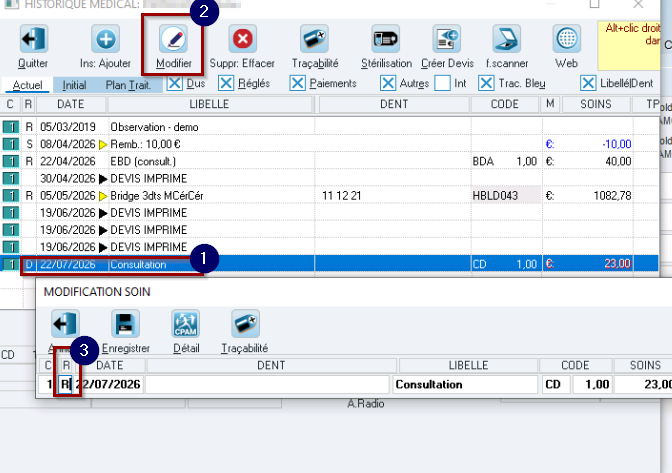Screen dimensions: 672x473
Task: Click the 1,00 coefficient field in Modification Soin
Action: click(592, 384)
